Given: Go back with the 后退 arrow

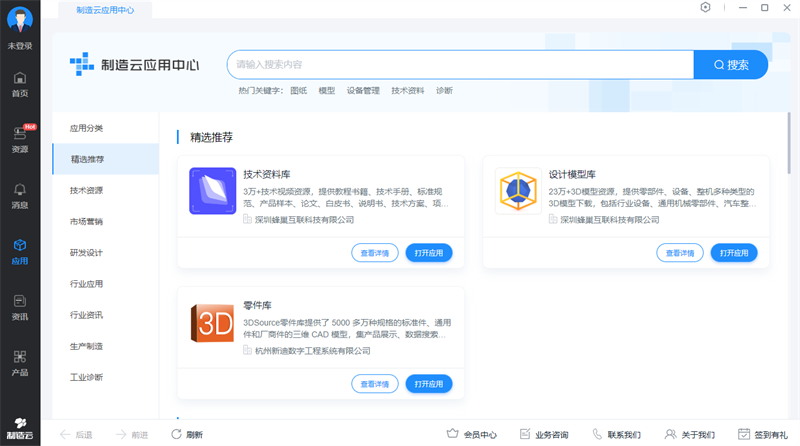Looking at the screenshot, I should pos(76,435).
